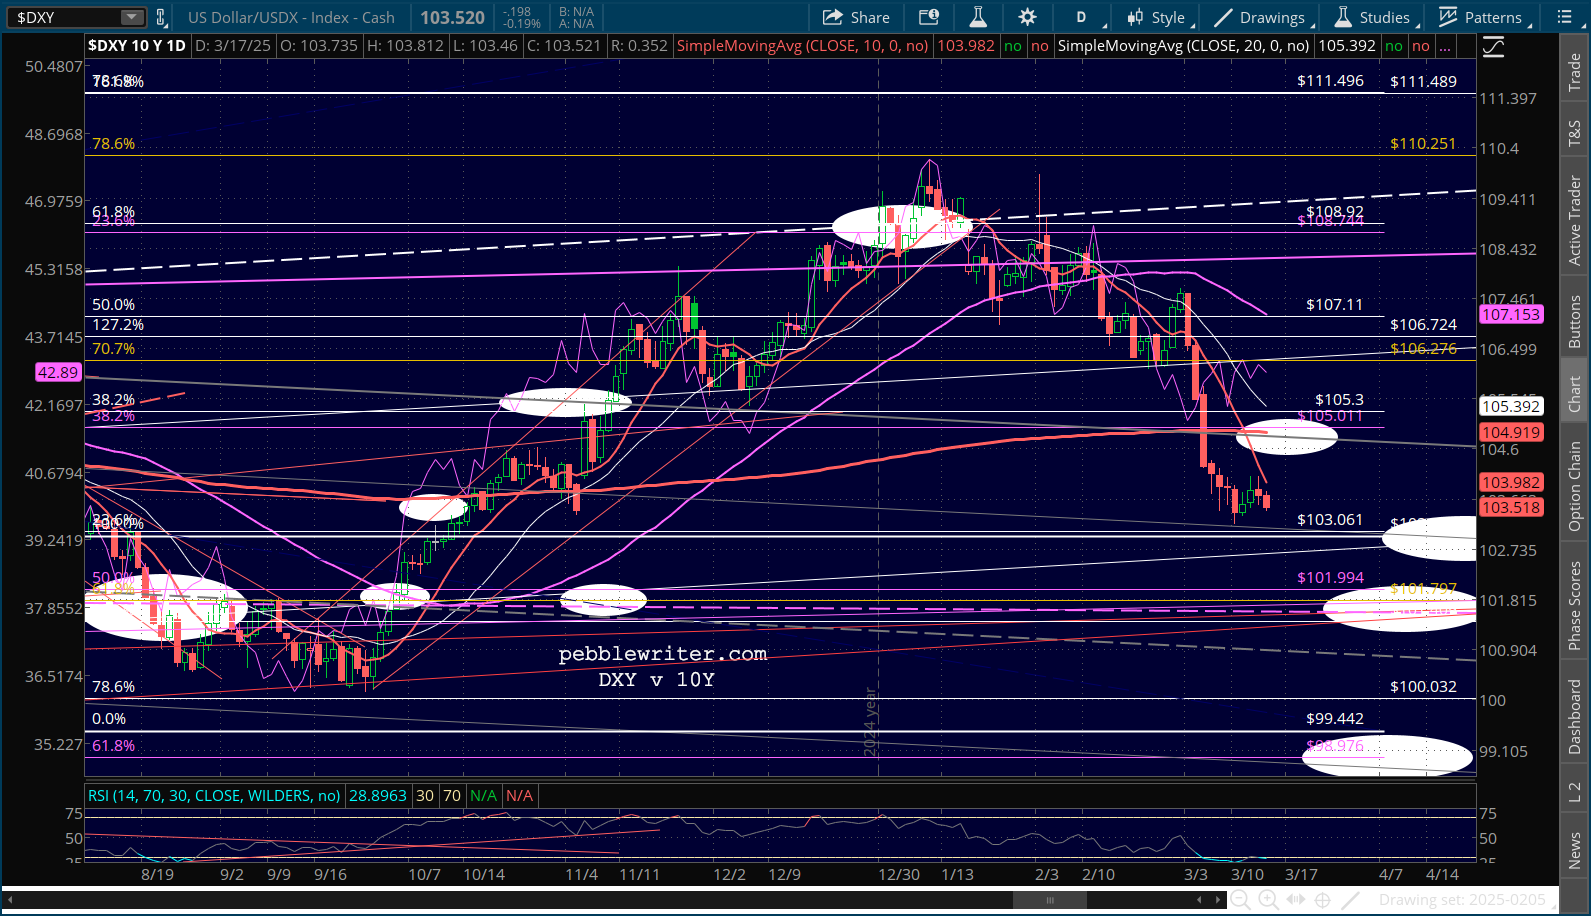The height and width of the screenshot is (916, 1591).
Task: Toggle first 'no' flag of 10-period SimpleMovingAvg
Action: (1013, 46)
